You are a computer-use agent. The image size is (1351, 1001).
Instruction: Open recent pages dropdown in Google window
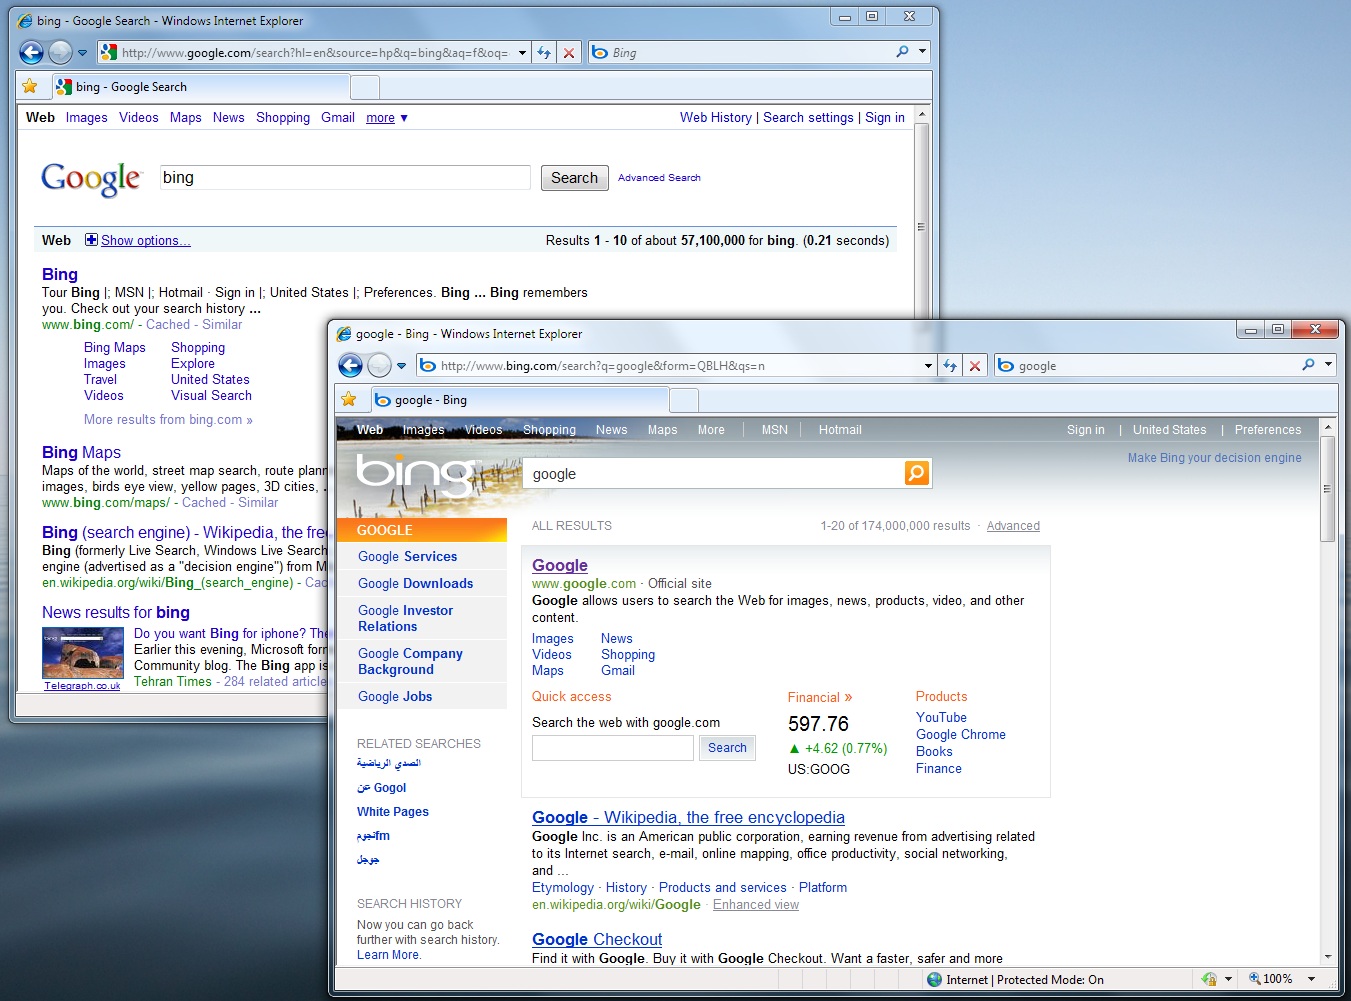83,53
